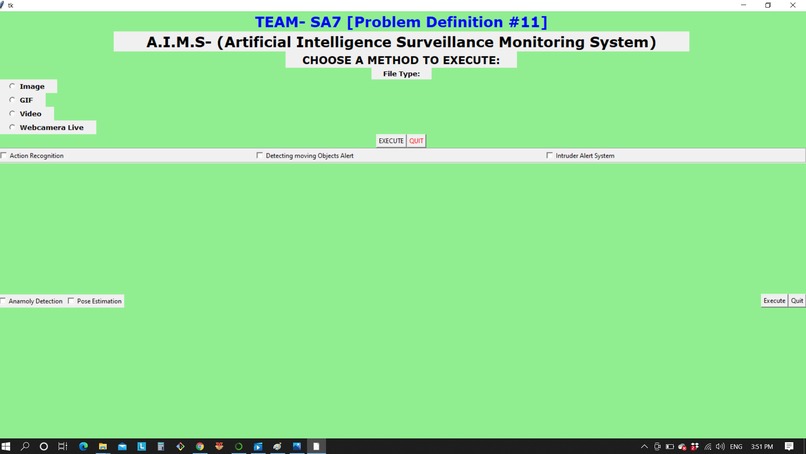806x454 pixels.
Task: Select the Image file type radio button
Action: coord(12,86)
